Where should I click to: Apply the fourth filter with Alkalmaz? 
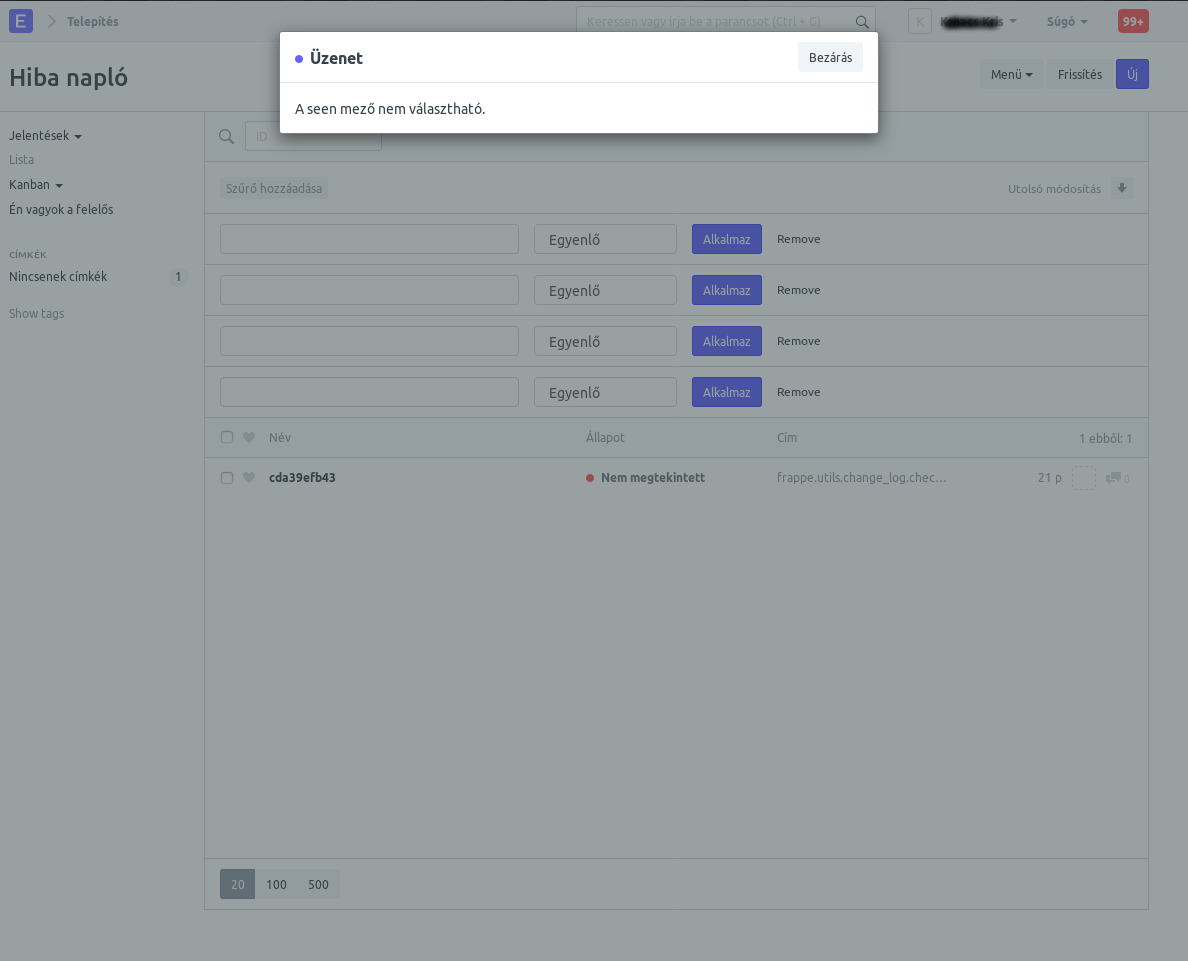click(727, 393)
